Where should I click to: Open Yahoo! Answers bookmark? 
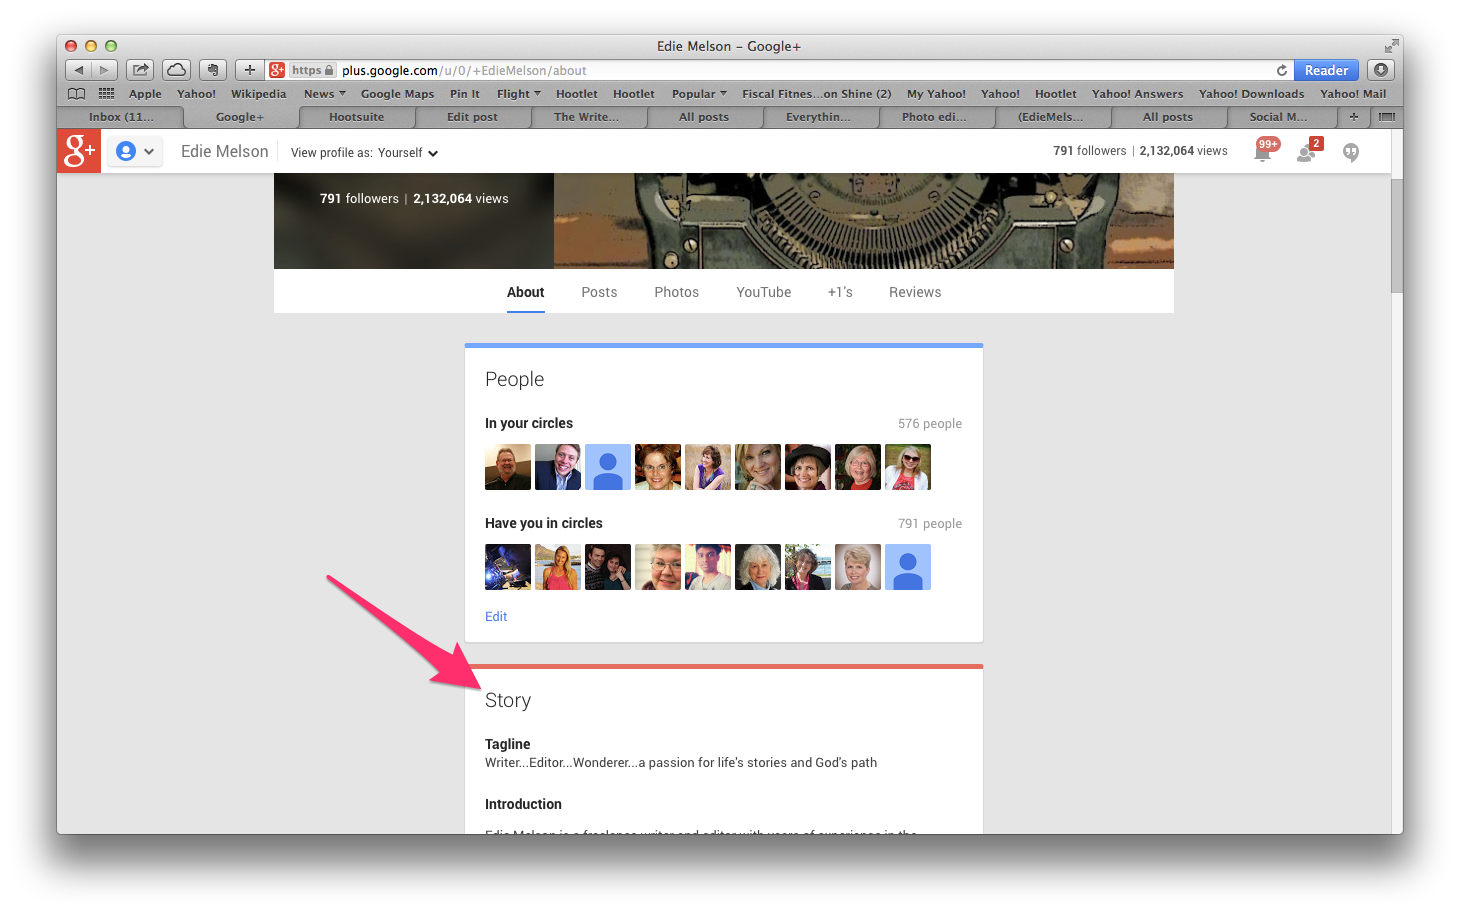tap(1137, 94)
